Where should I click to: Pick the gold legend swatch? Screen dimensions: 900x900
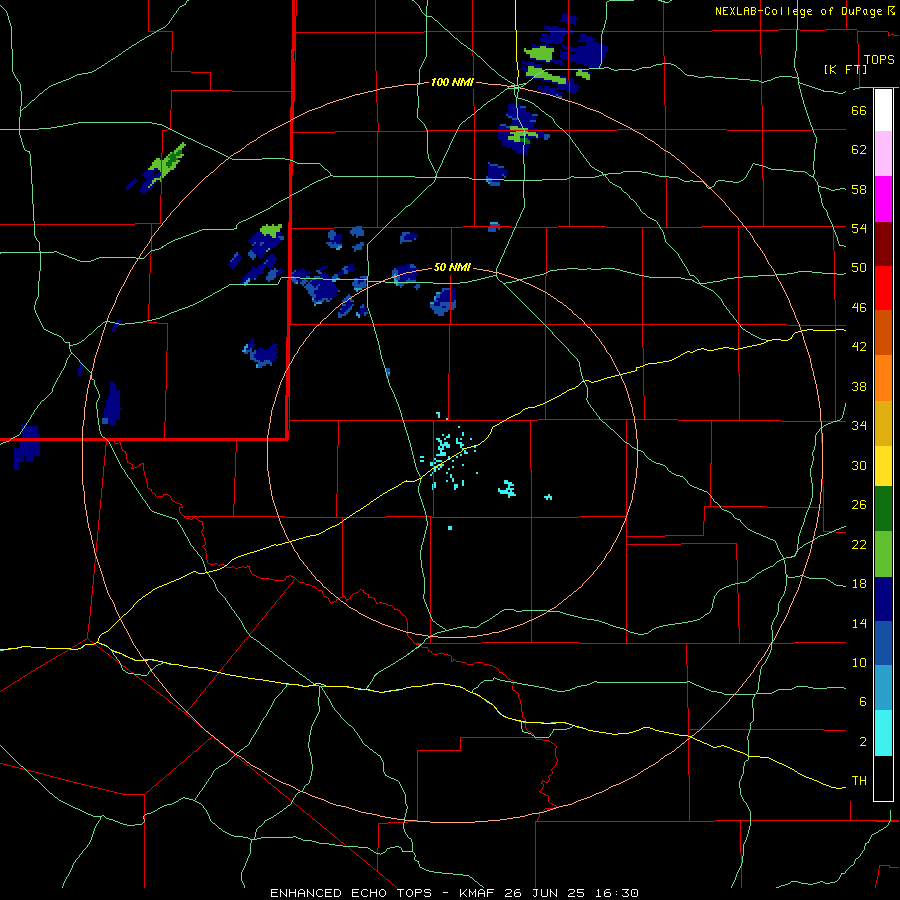[883, 423]
